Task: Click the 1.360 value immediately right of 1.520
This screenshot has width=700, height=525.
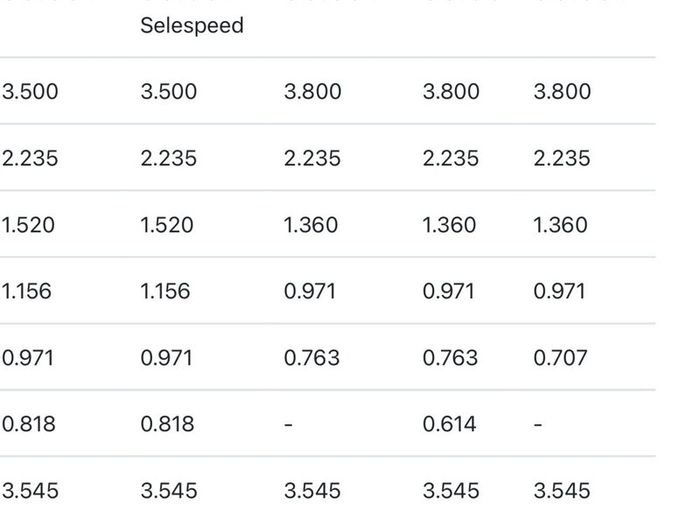Action: coord(311,225)
